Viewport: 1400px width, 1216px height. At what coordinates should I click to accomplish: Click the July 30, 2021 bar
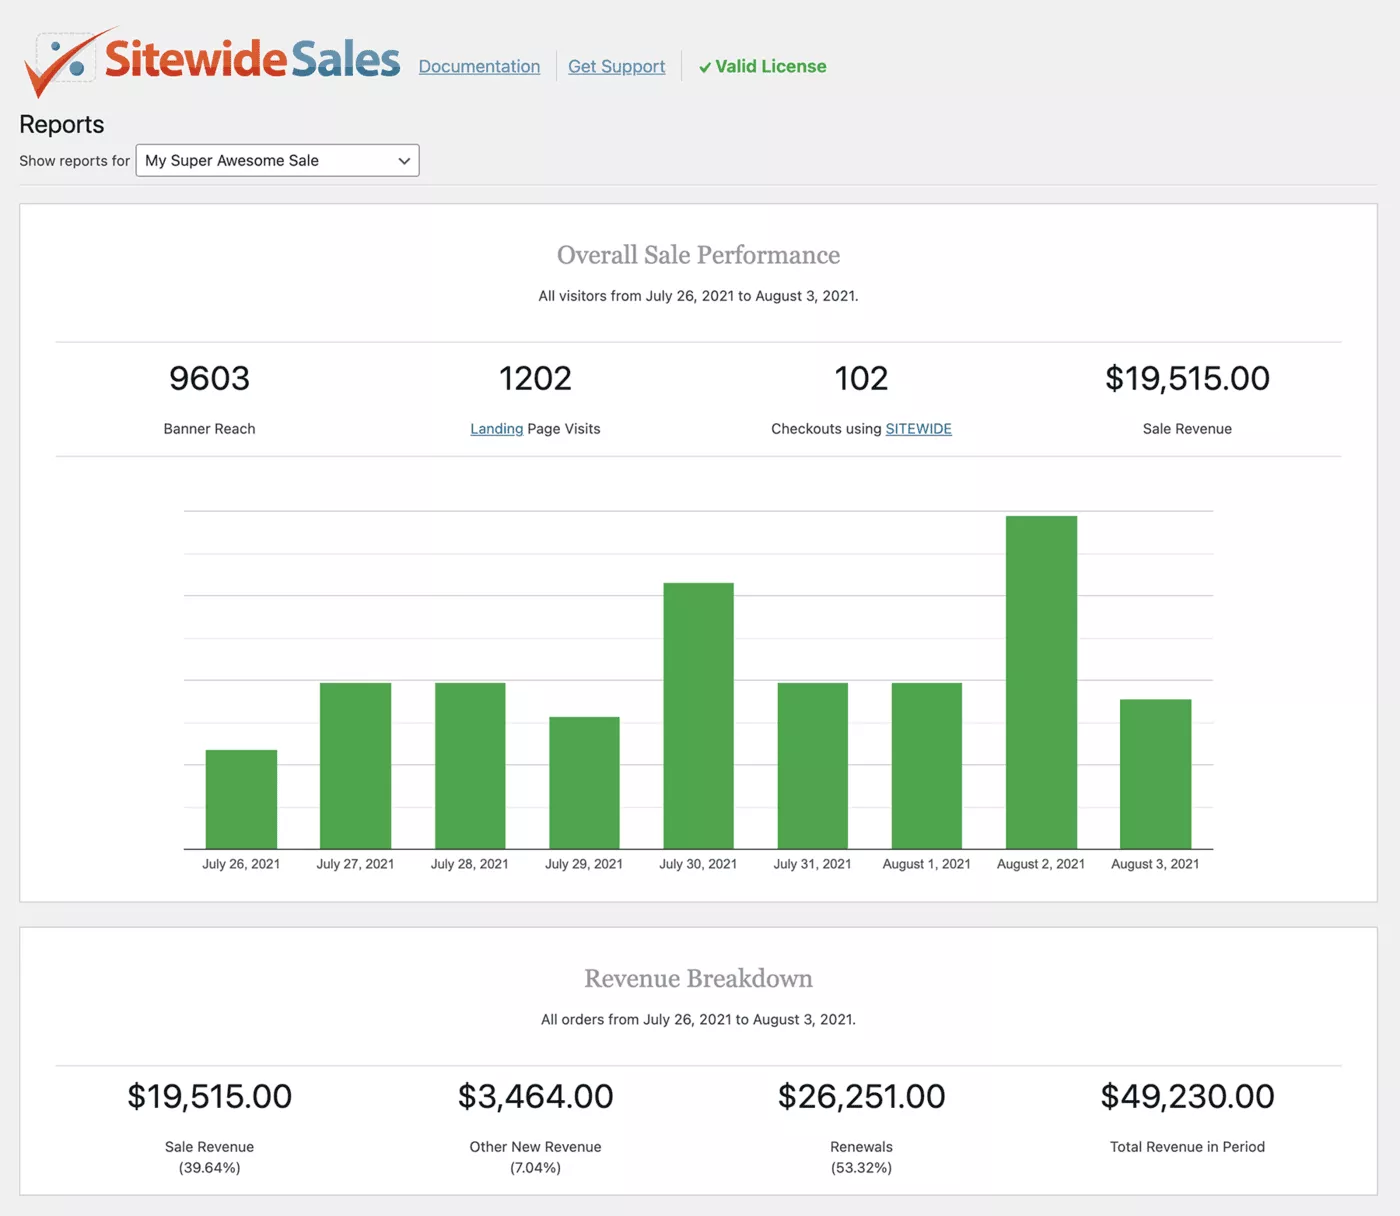(698, 716)
